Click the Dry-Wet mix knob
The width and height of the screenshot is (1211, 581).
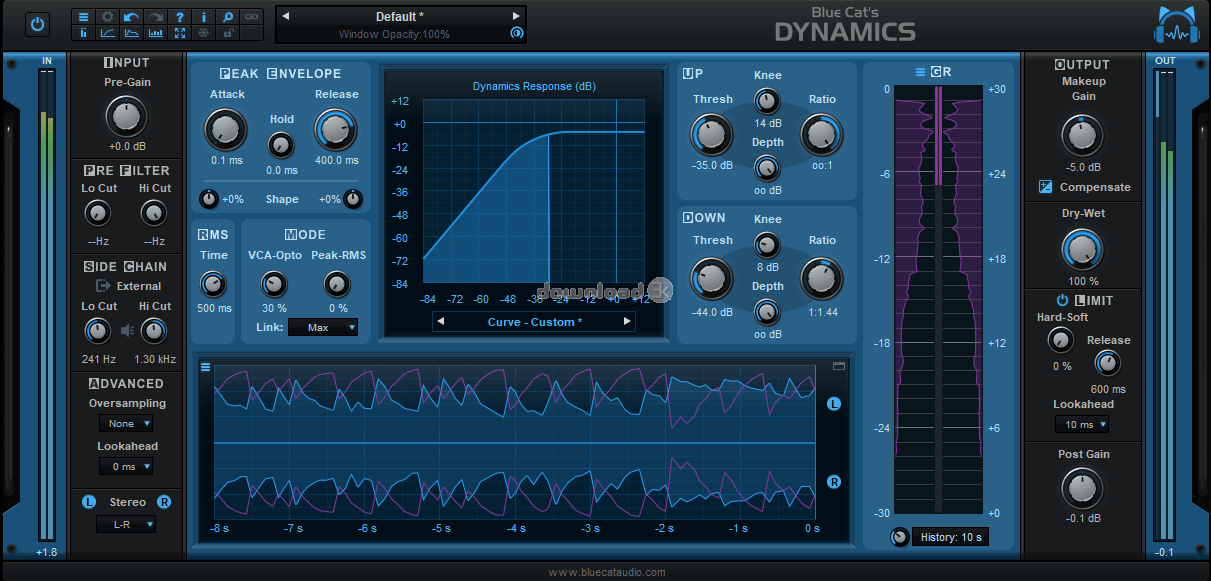[1081, 249]
